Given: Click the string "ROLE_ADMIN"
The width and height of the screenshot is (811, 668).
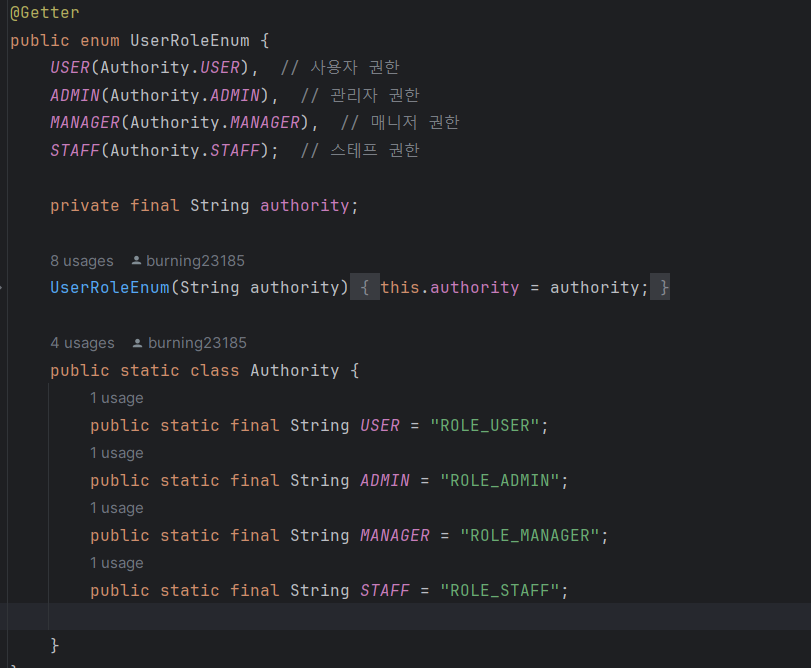Looking at the screenshot, I should coord(500,480).
